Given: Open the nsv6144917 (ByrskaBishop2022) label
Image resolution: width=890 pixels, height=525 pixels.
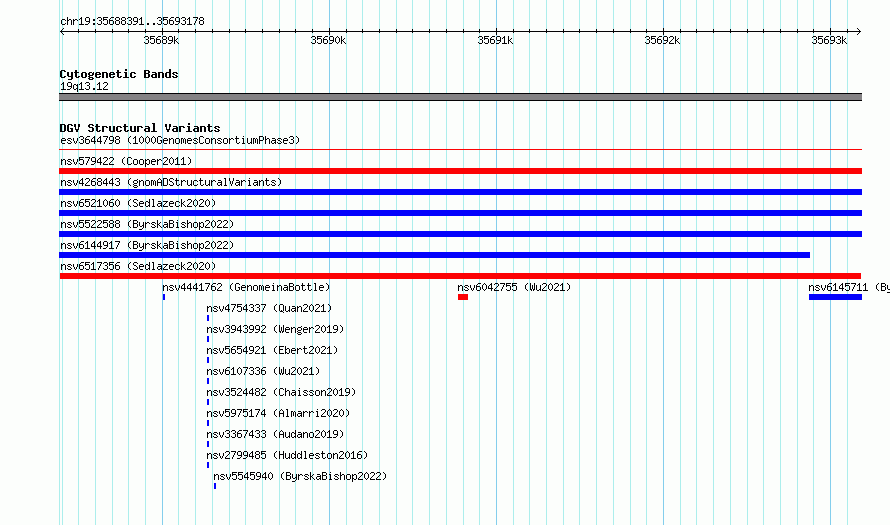Looking at the screenshot, I should click(x=147, y=245).
